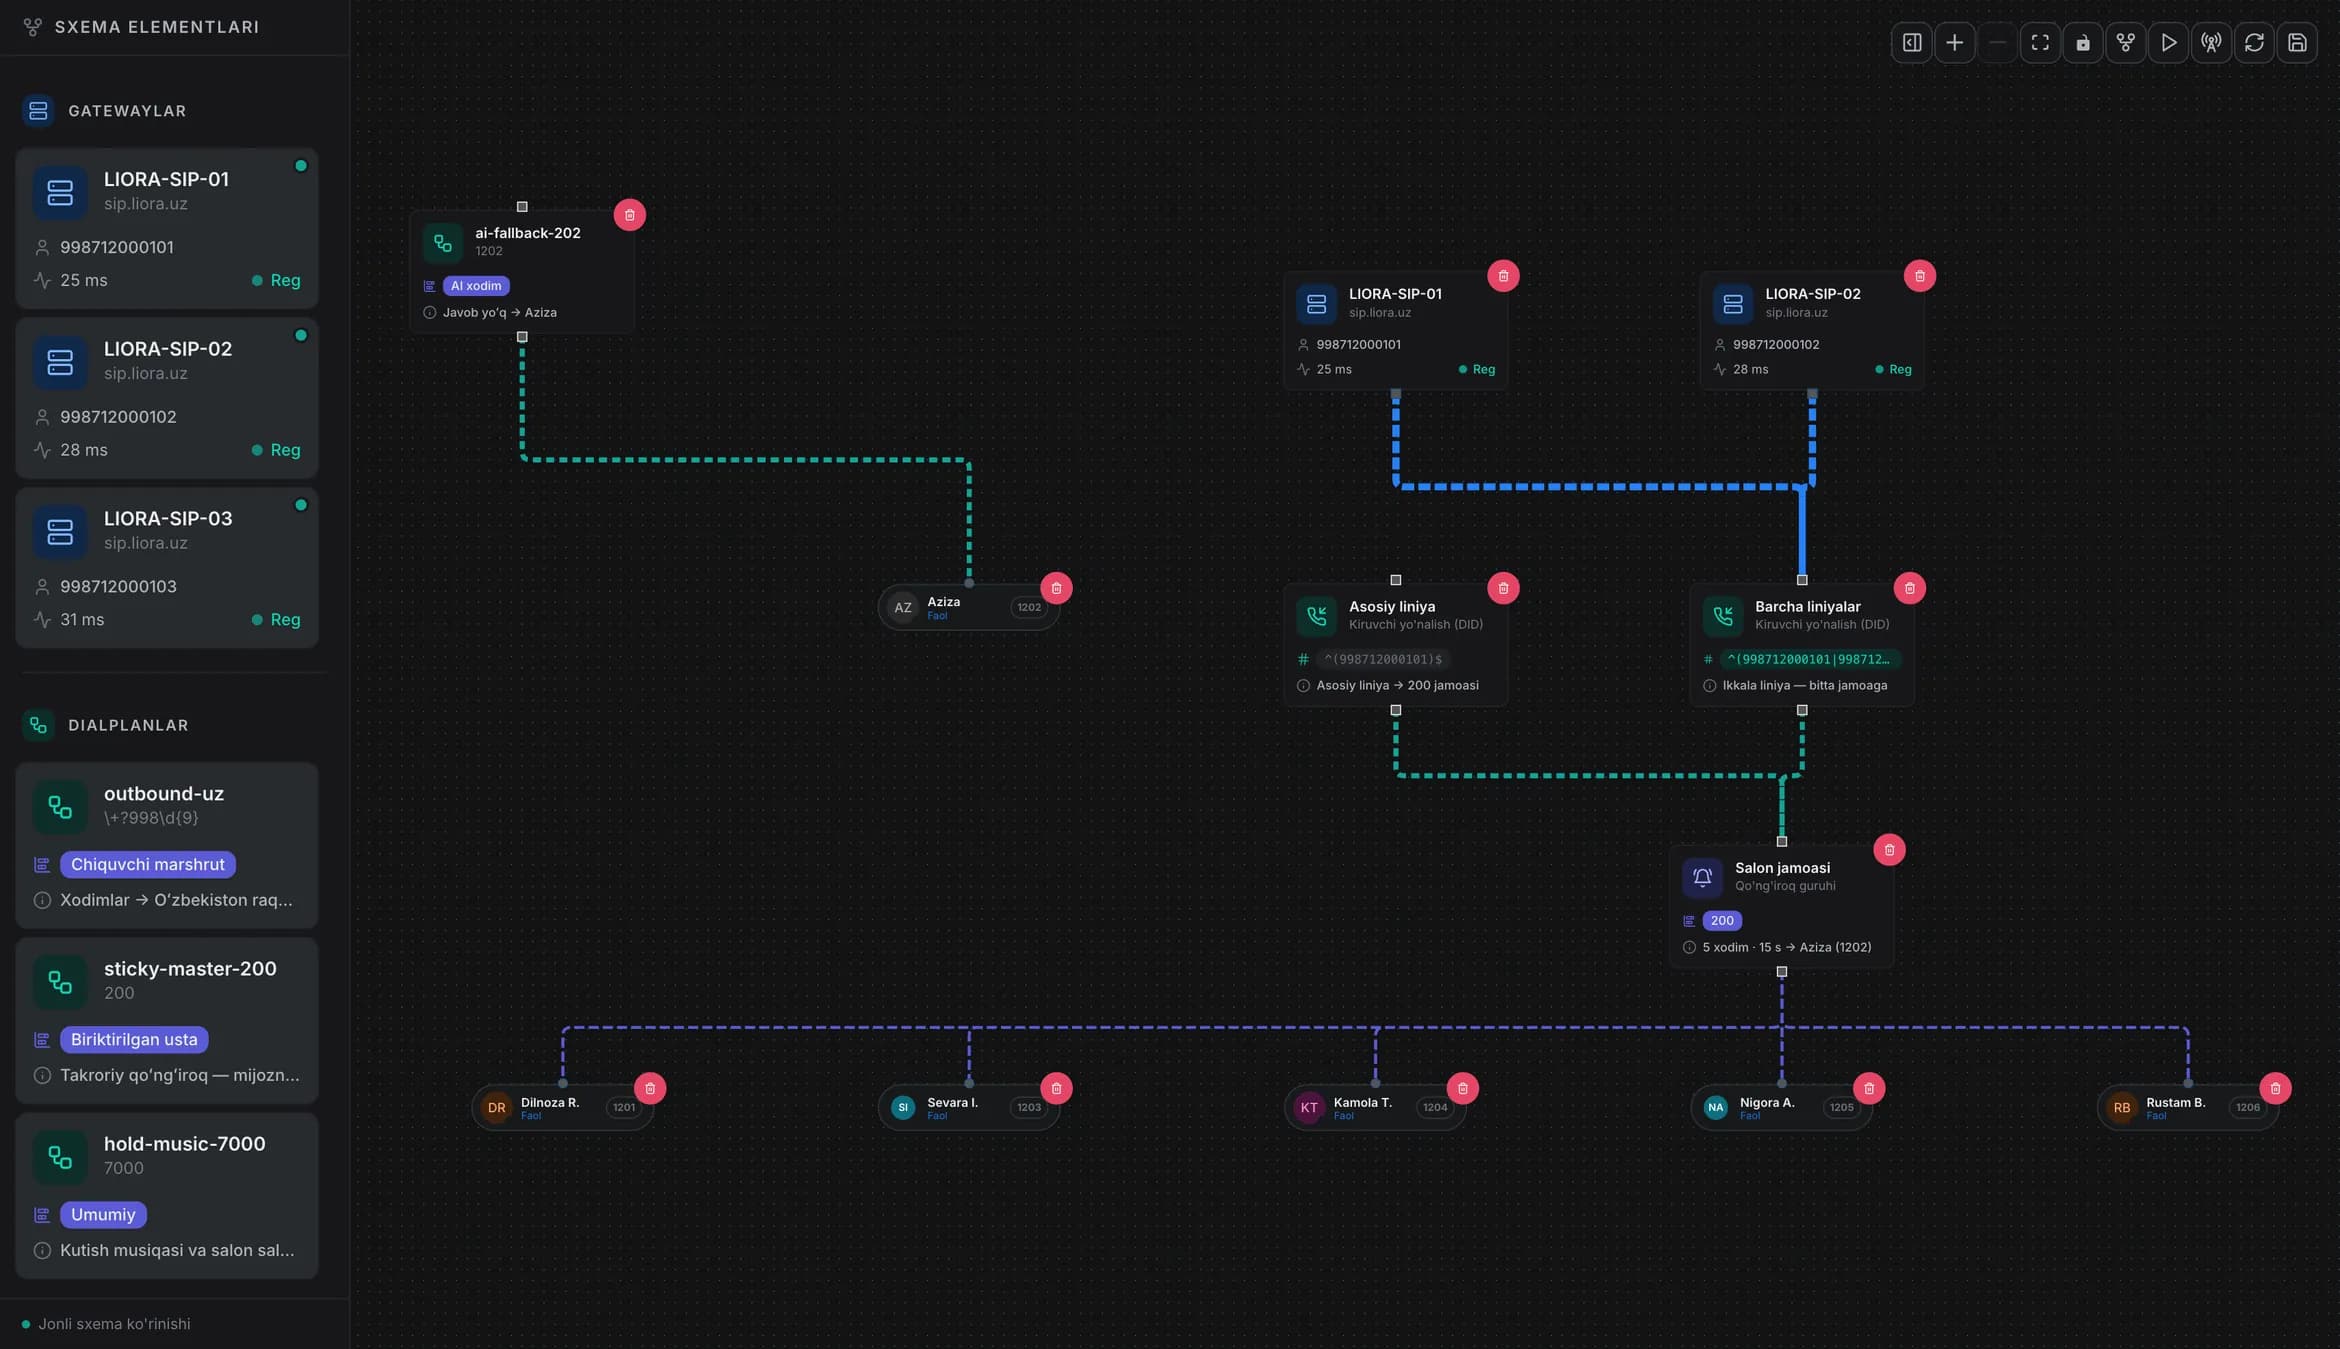2340x1349 pixels.
Task: Click the 200 badge on Salon jamoasi
Action: pos(1722,921)
